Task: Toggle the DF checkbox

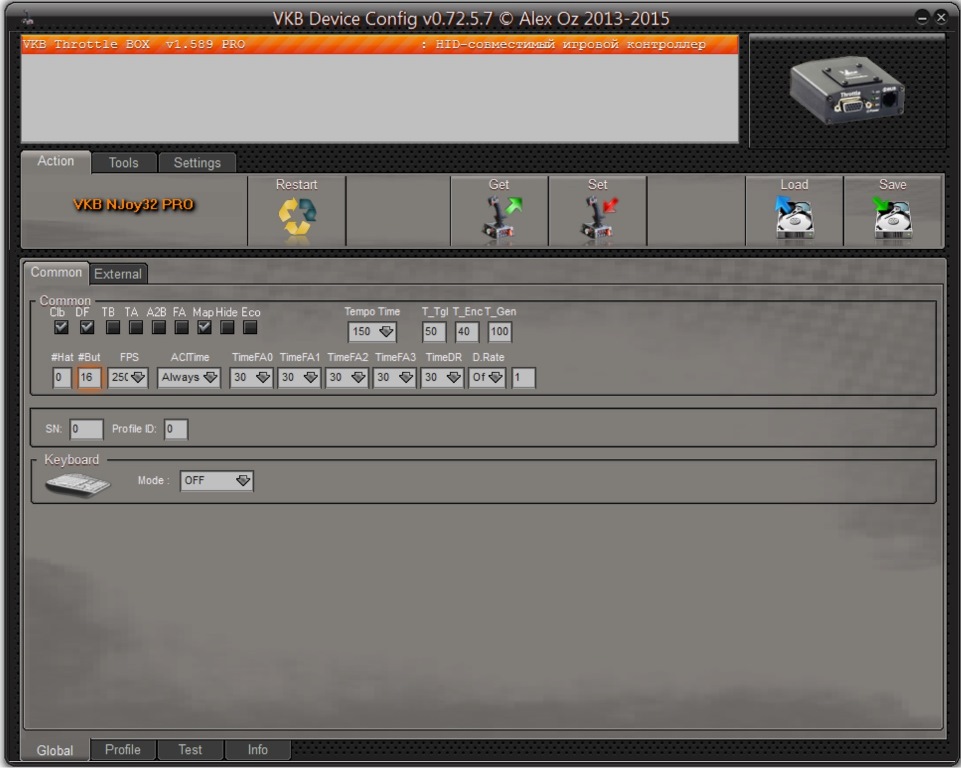Action: coord(87,327)
